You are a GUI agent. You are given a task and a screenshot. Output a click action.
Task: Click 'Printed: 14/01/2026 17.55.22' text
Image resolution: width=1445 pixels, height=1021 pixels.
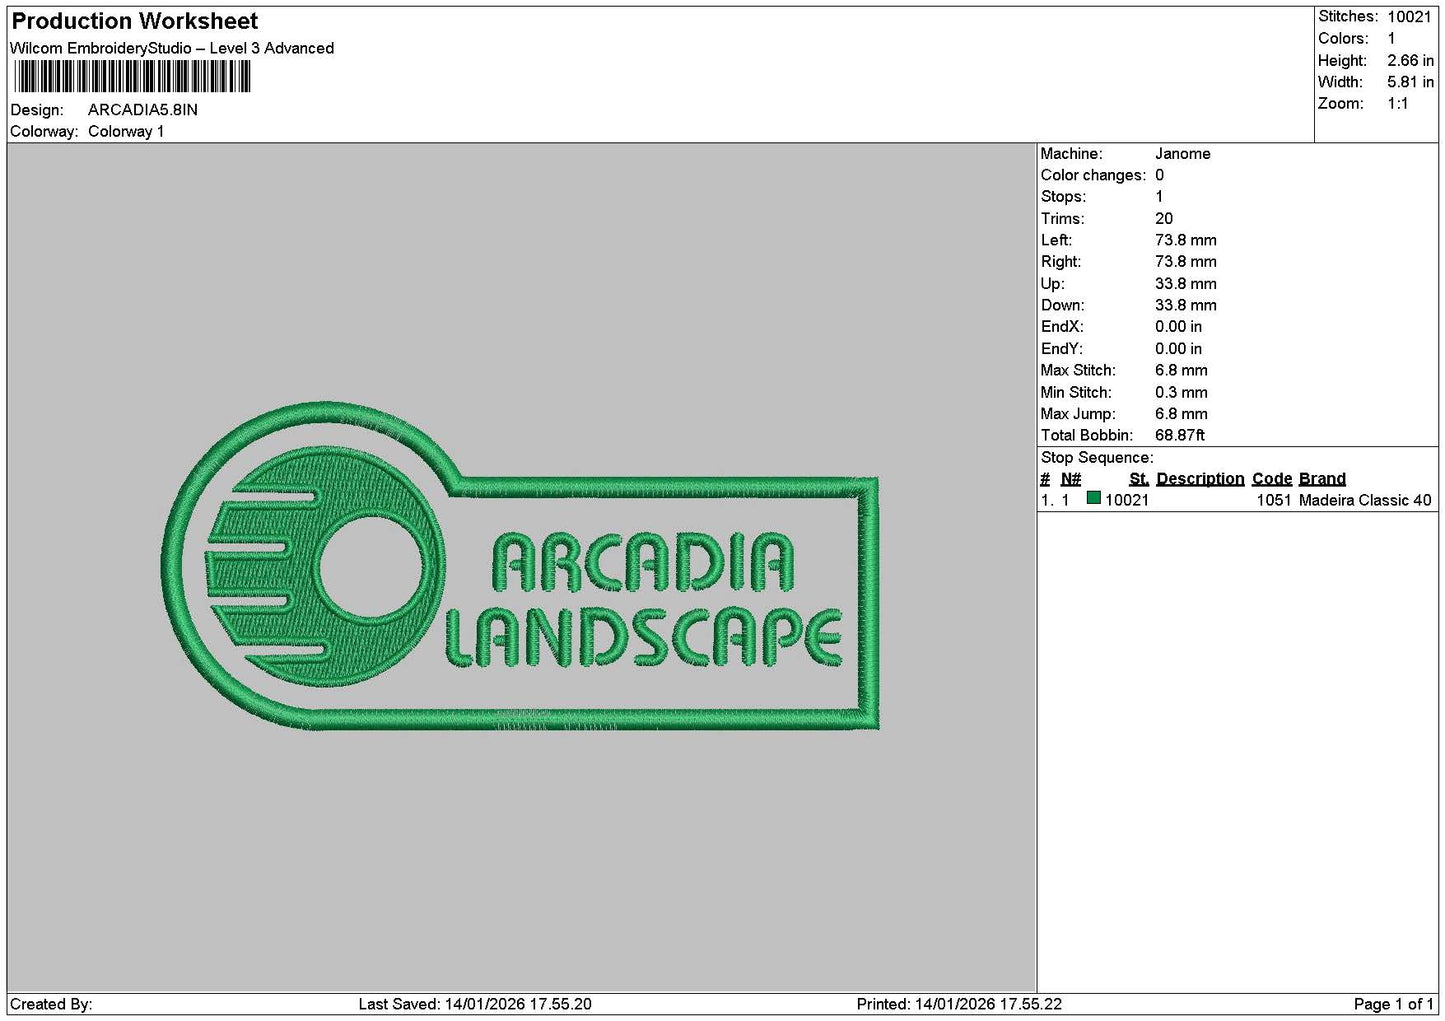[959, 1004]
